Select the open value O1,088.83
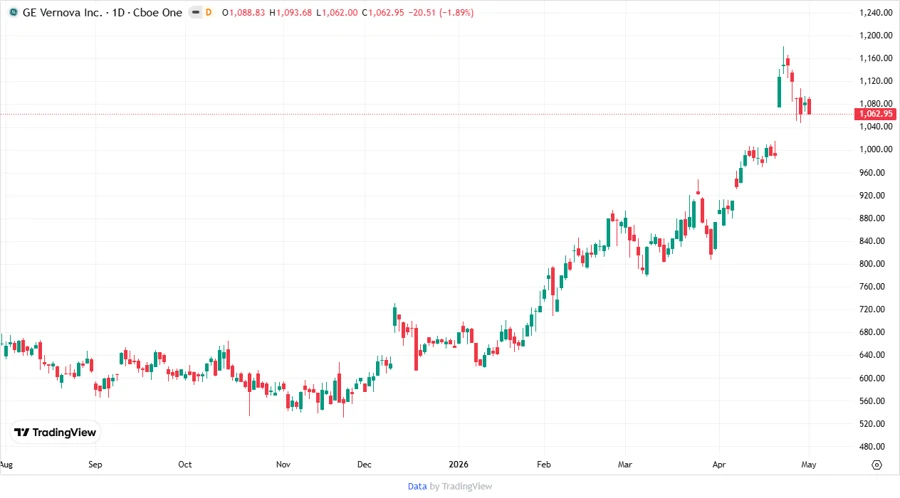Image resolution: width=900 pixels, height=498 pixels. click(243, 12)
